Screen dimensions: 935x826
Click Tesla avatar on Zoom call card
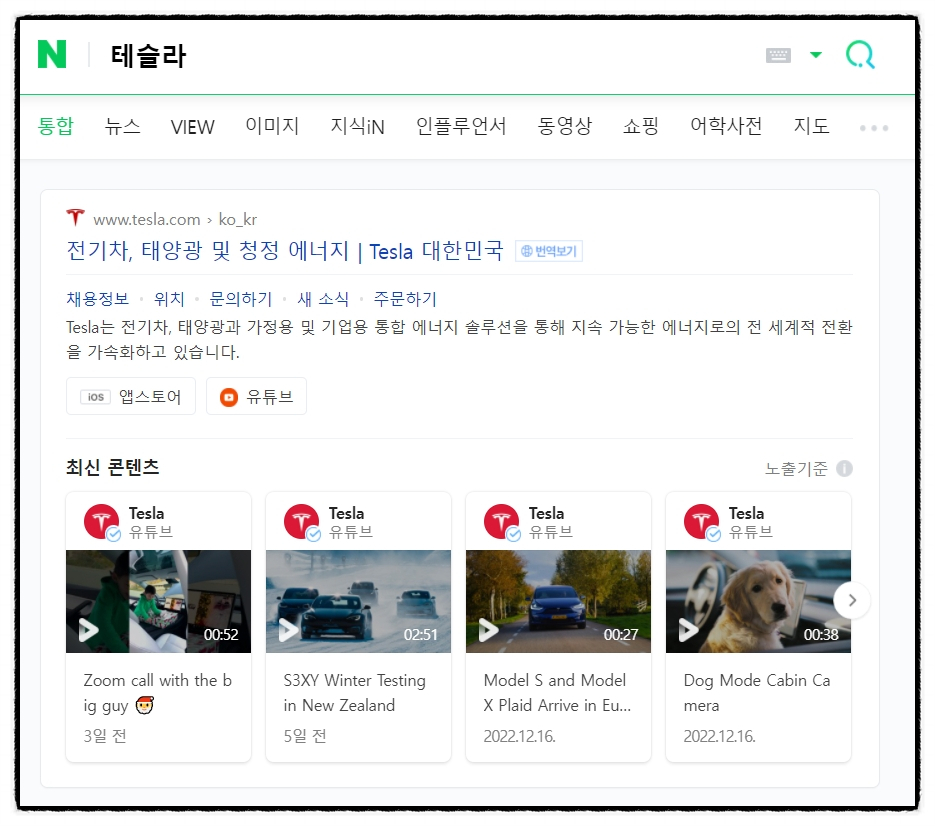[x=102, y=522]
